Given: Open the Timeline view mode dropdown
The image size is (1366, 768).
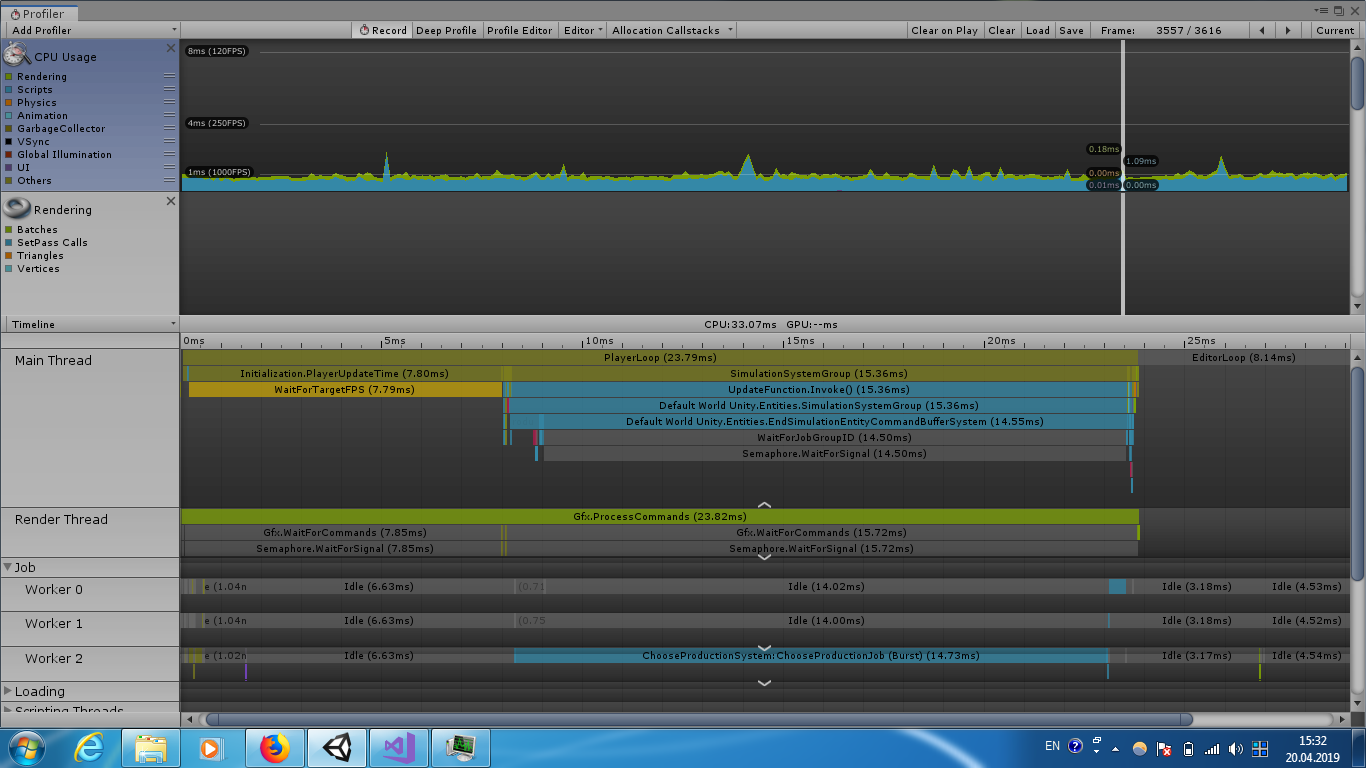Looking at the screenshot, I should [x=91, y=324].
